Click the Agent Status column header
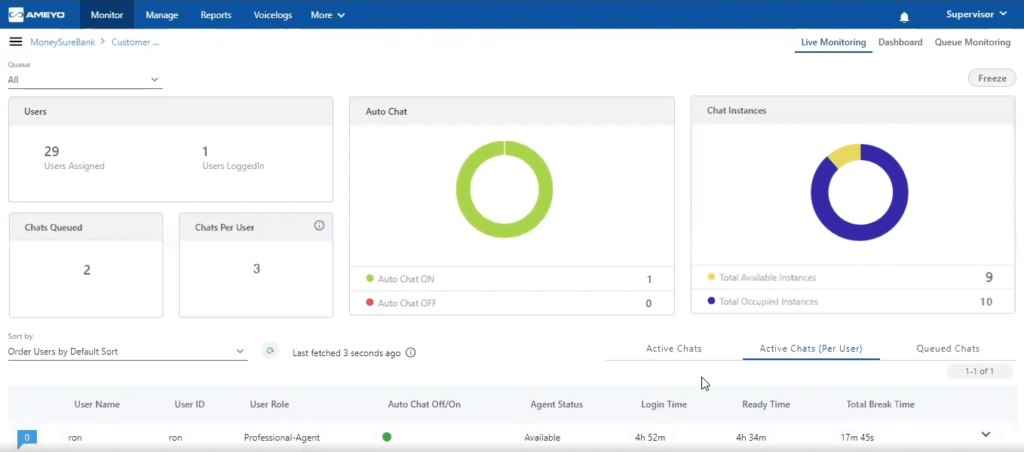This screenshot has height=452, width=1024. pos(556,404)
